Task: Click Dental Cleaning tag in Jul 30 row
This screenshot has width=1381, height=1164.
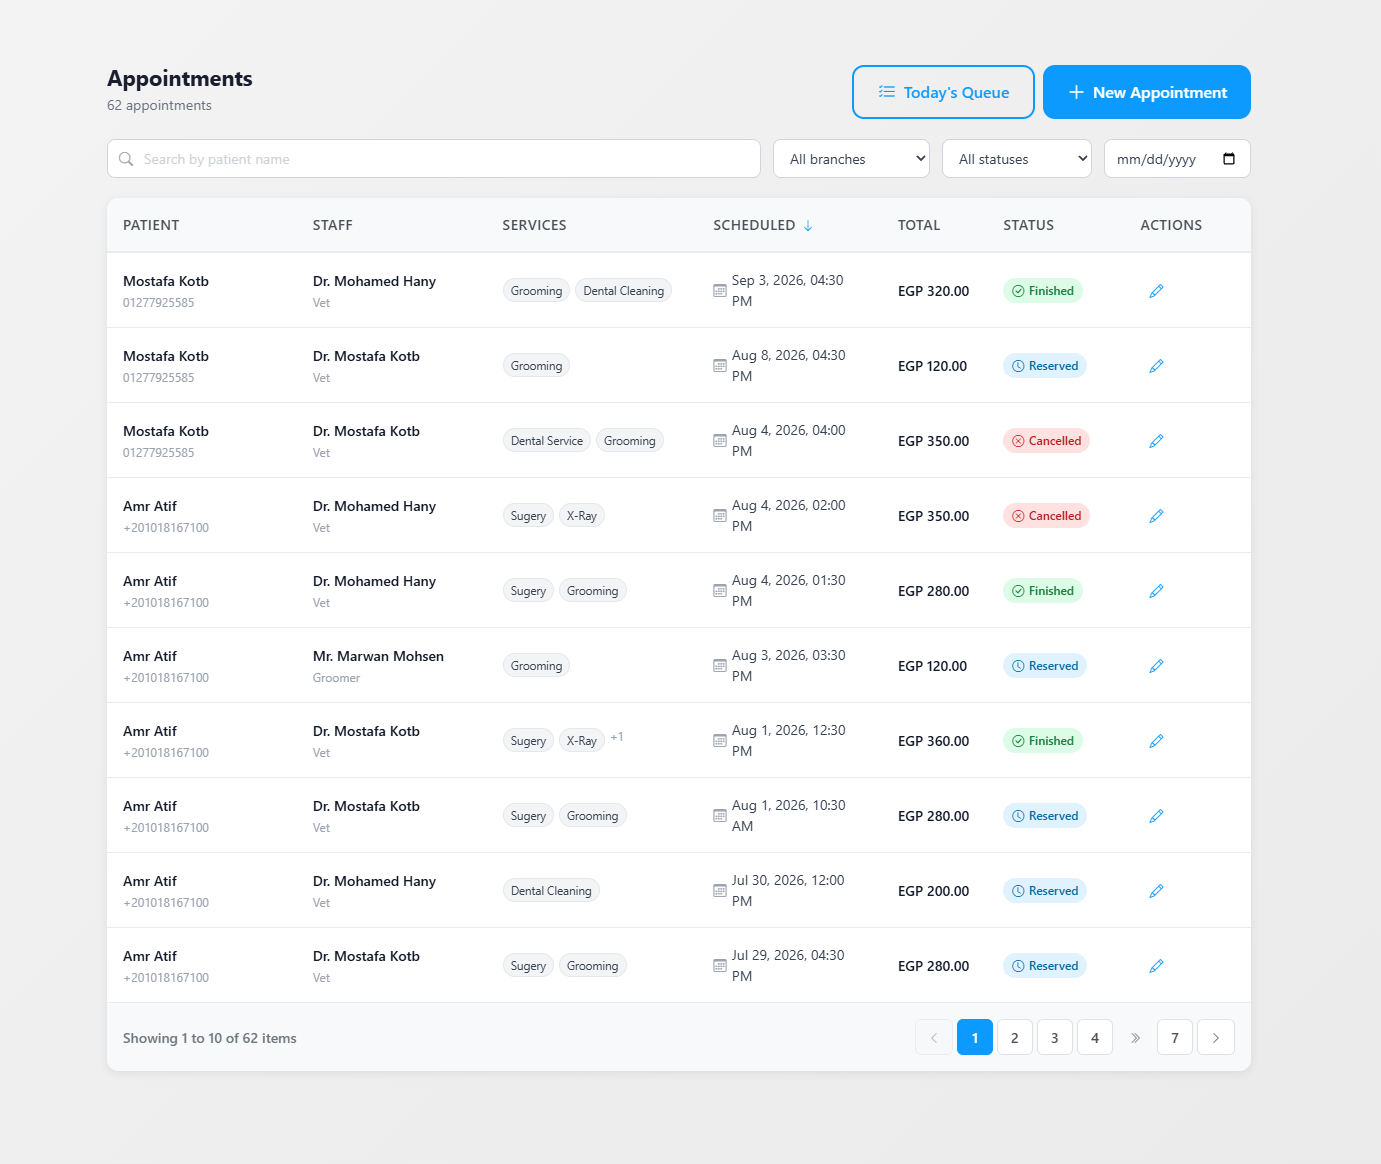Action: click(551, 891)
